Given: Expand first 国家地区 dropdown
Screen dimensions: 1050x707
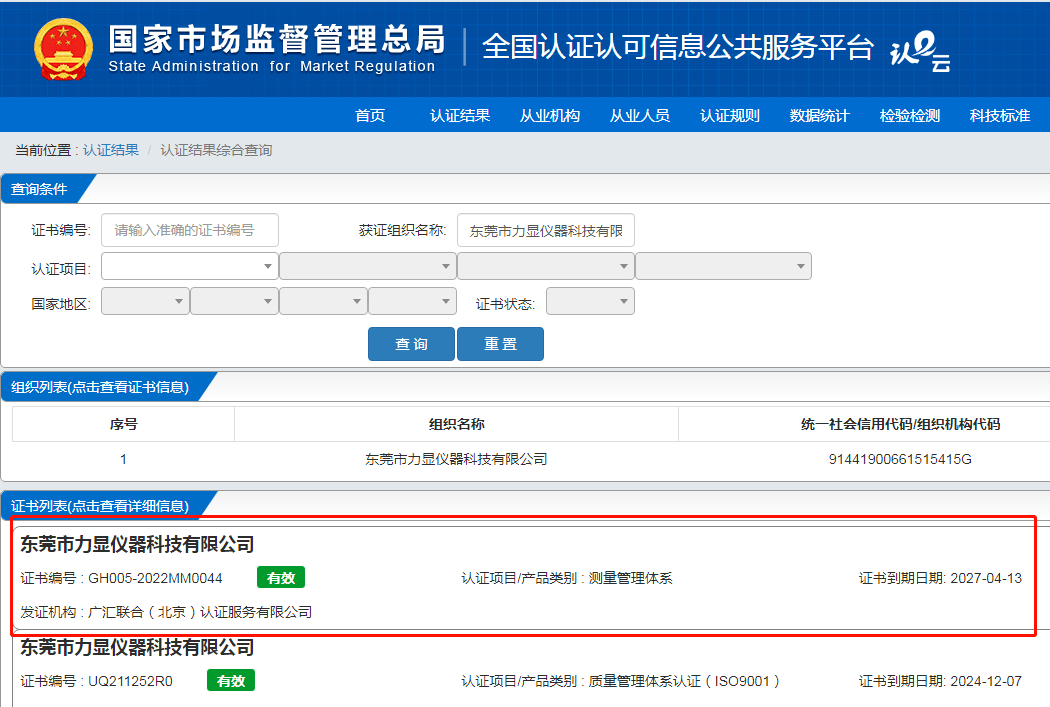Looking at the screenshot, I should tap(145, 301).
